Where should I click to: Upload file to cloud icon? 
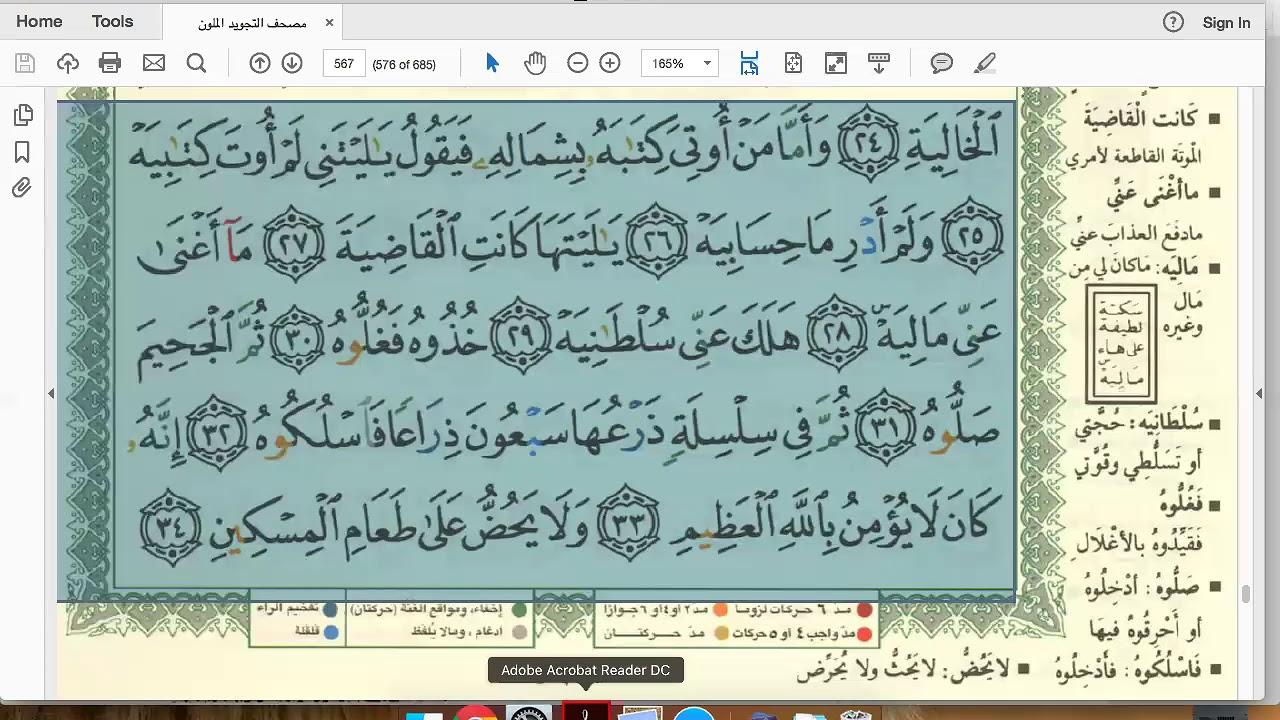(x=68, y=63)
